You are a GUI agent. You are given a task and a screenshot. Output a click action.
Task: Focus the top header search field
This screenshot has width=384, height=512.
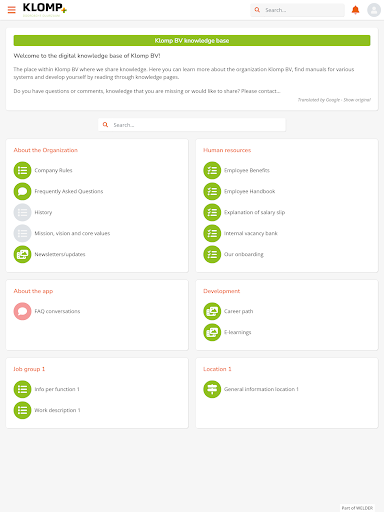(x=297, y=10)
